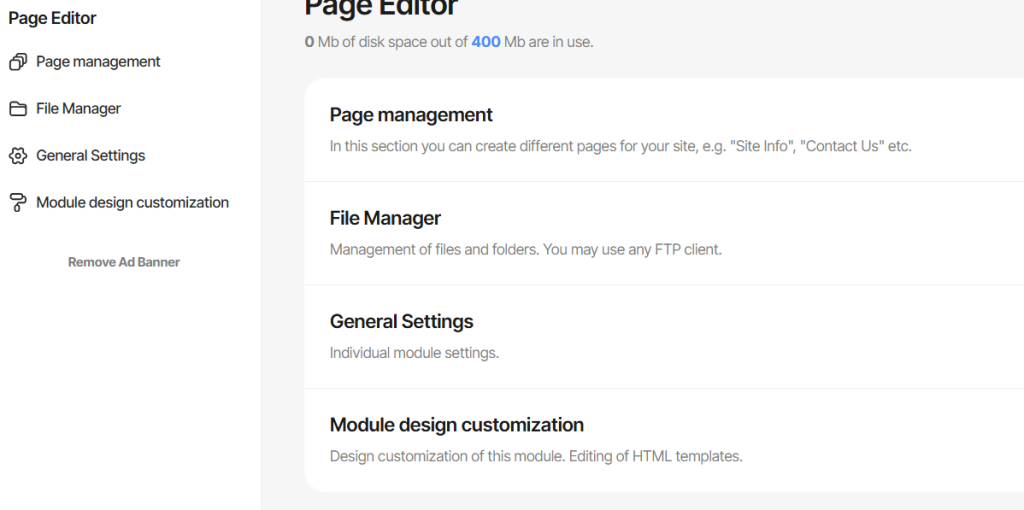Open the File Manager section heading

(x=385, y=218)
